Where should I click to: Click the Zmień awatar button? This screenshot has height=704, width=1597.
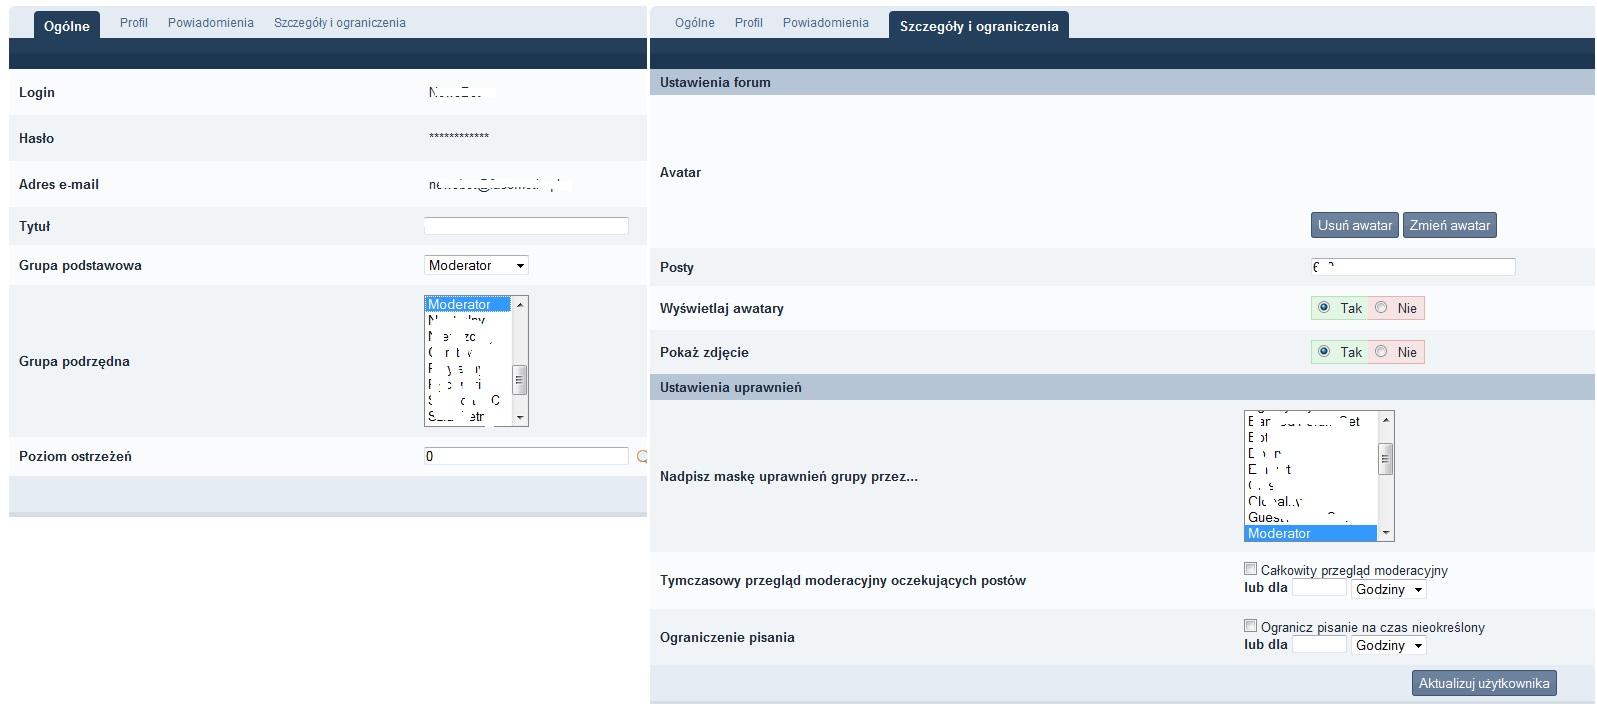point(1449,225)
